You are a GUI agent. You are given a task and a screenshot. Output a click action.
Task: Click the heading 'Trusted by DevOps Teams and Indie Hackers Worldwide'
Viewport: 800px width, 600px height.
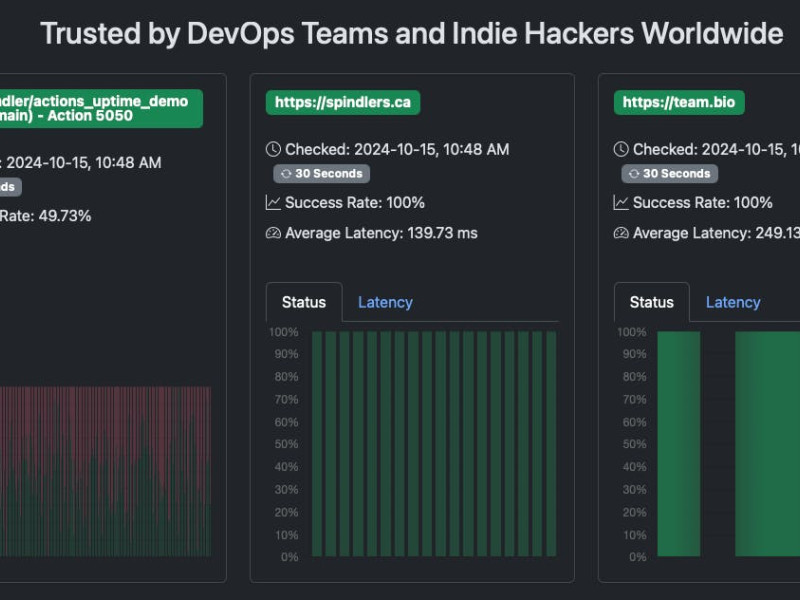412,34
